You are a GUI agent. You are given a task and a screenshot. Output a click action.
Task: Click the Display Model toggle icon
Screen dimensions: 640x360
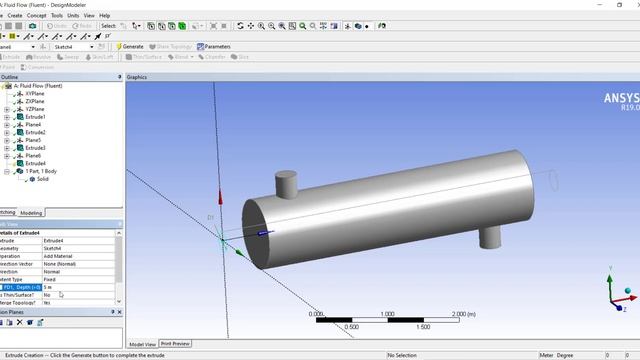coord(358,26)
